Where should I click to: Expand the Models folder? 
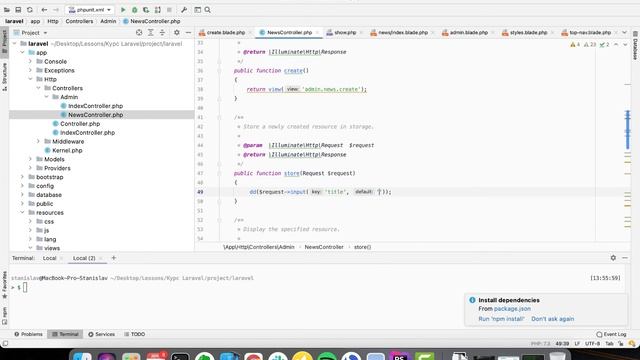coord(30,160)
